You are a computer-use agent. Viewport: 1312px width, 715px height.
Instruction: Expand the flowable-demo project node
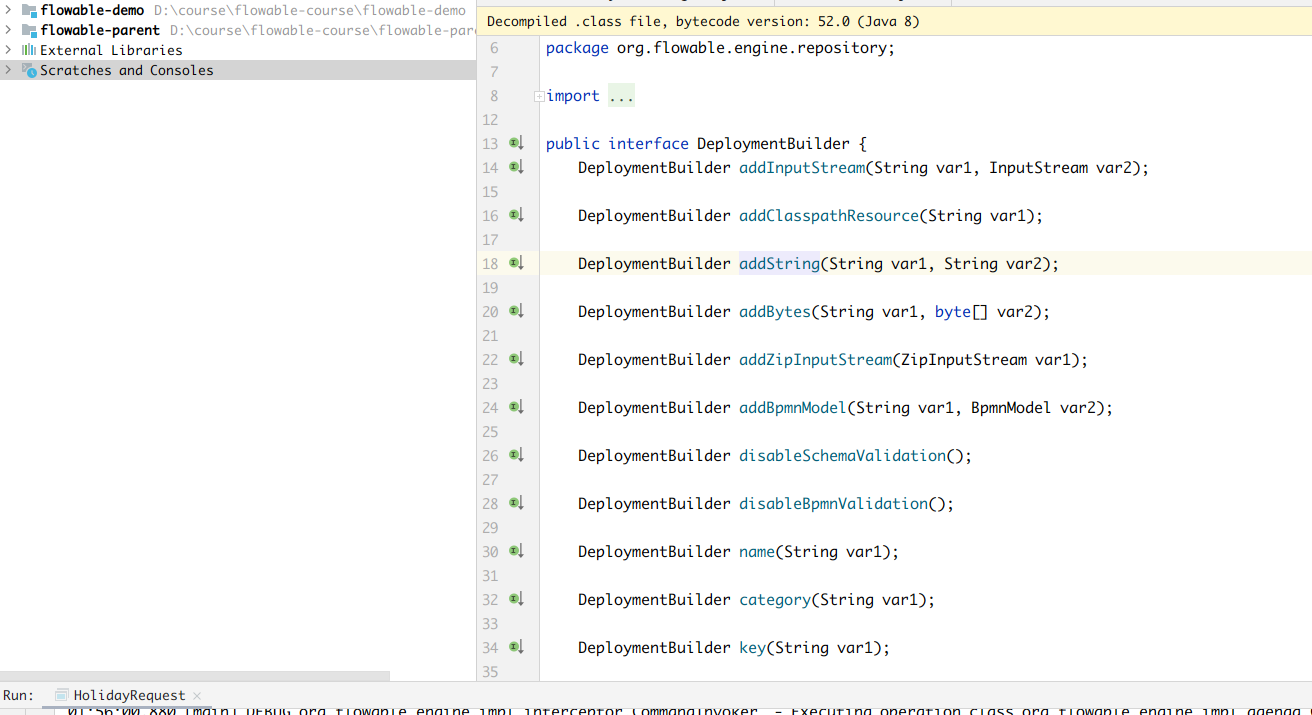click(9, 10)
